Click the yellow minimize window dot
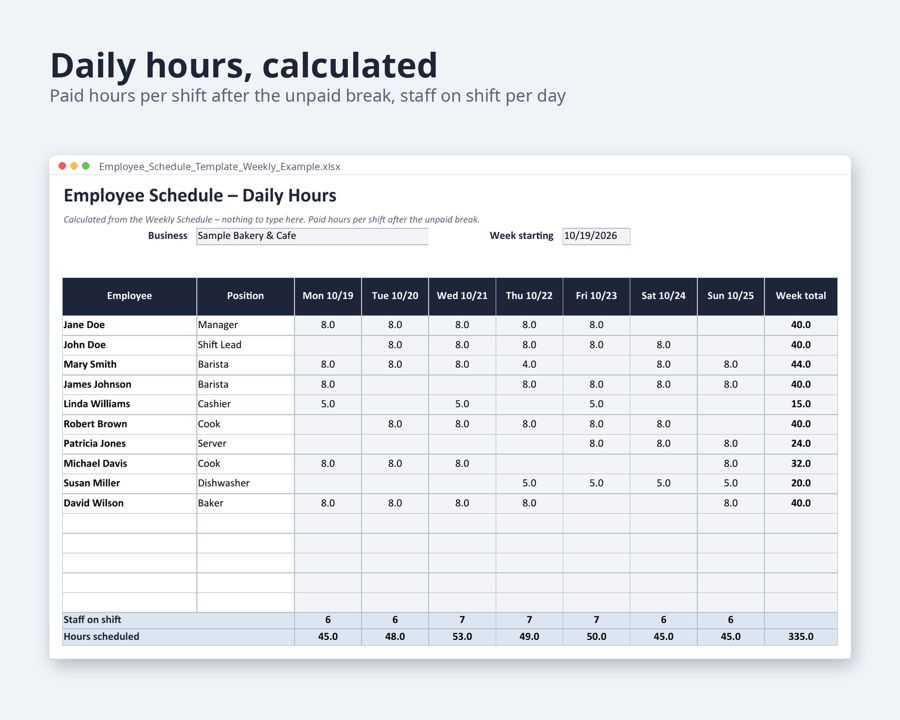This screenshot has height=720, width=900. coord(74,166)
